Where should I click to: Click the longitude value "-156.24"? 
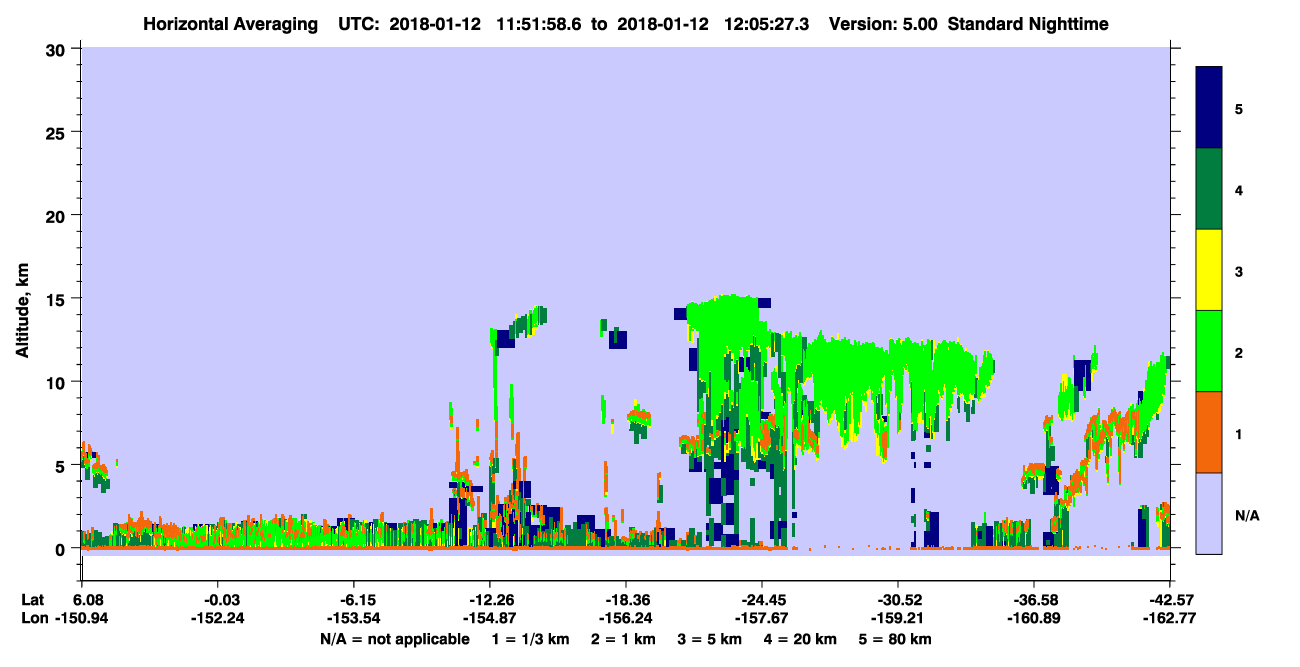point(625,618)
